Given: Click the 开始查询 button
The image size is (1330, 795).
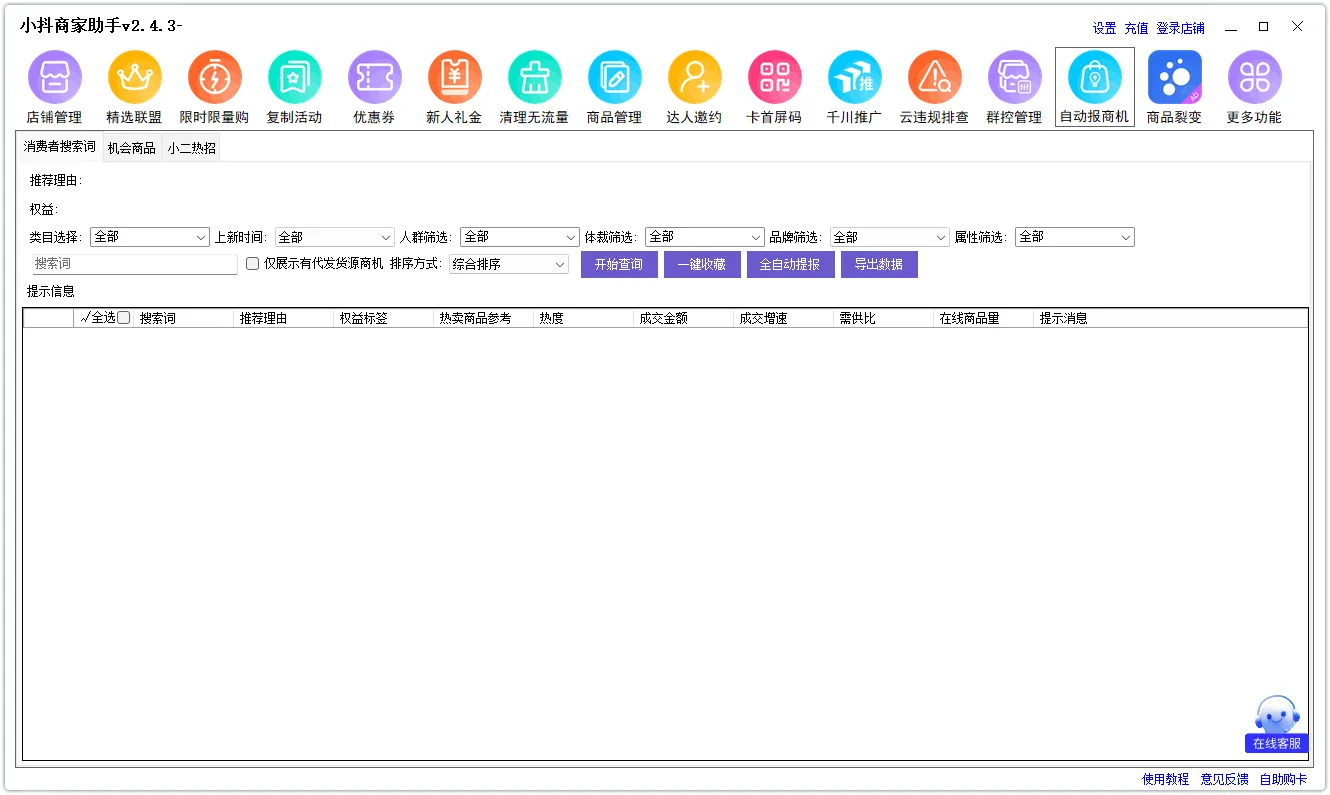Looking at the screenshot, I should pyautogui.click(x=618, y=264).
